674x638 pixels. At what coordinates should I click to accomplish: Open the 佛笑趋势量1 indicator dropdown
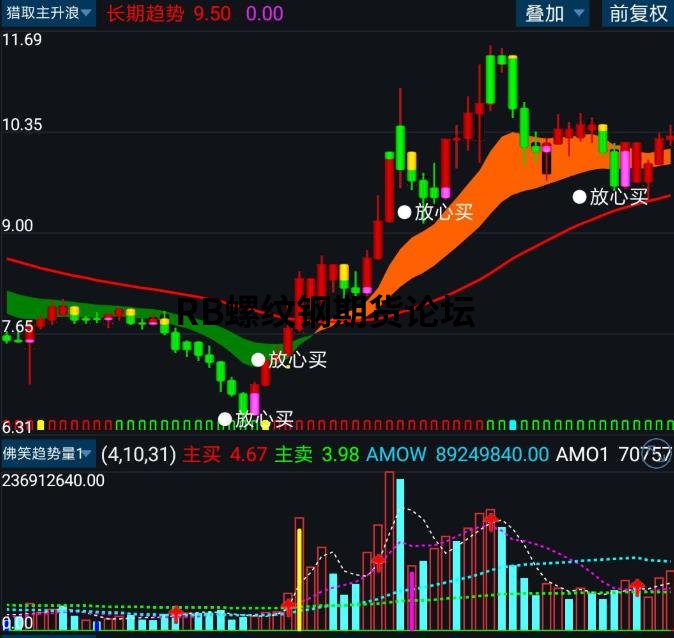[48, 453]
